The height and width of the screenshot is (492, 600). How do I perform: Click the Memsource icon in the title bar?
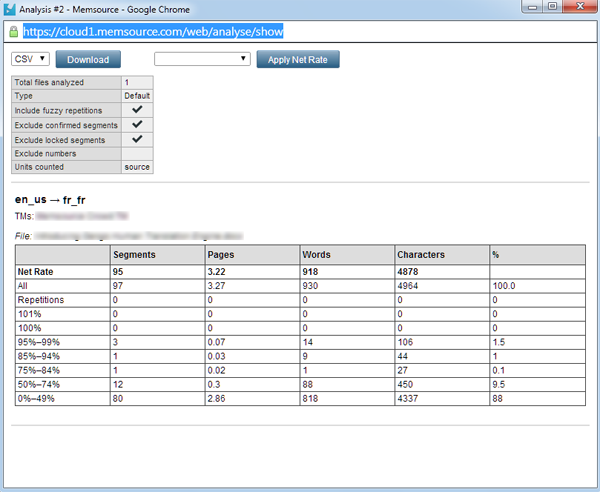pyautogui.click(x=9, y=9)
